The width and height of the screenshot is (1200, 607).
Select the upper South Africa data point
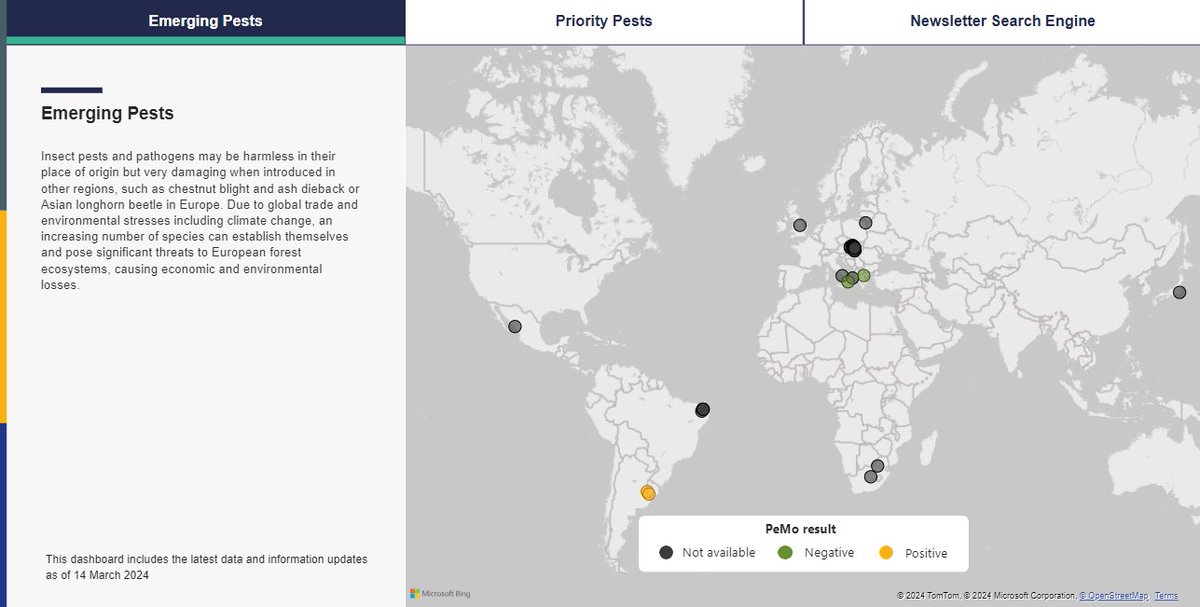point(878,466)
